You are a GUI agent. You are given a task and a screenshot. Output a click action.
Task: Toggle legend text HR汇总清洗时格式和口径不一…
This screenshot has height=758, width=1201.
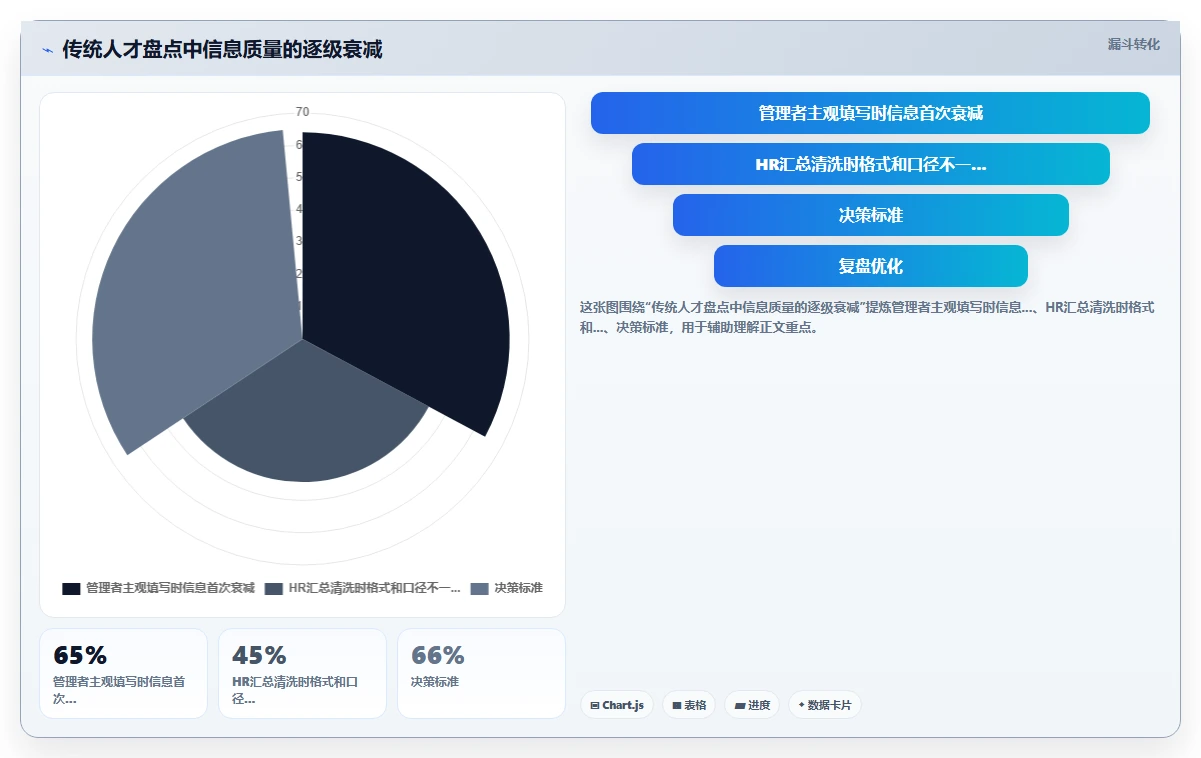pyautogui.click(x=375, y=588)
